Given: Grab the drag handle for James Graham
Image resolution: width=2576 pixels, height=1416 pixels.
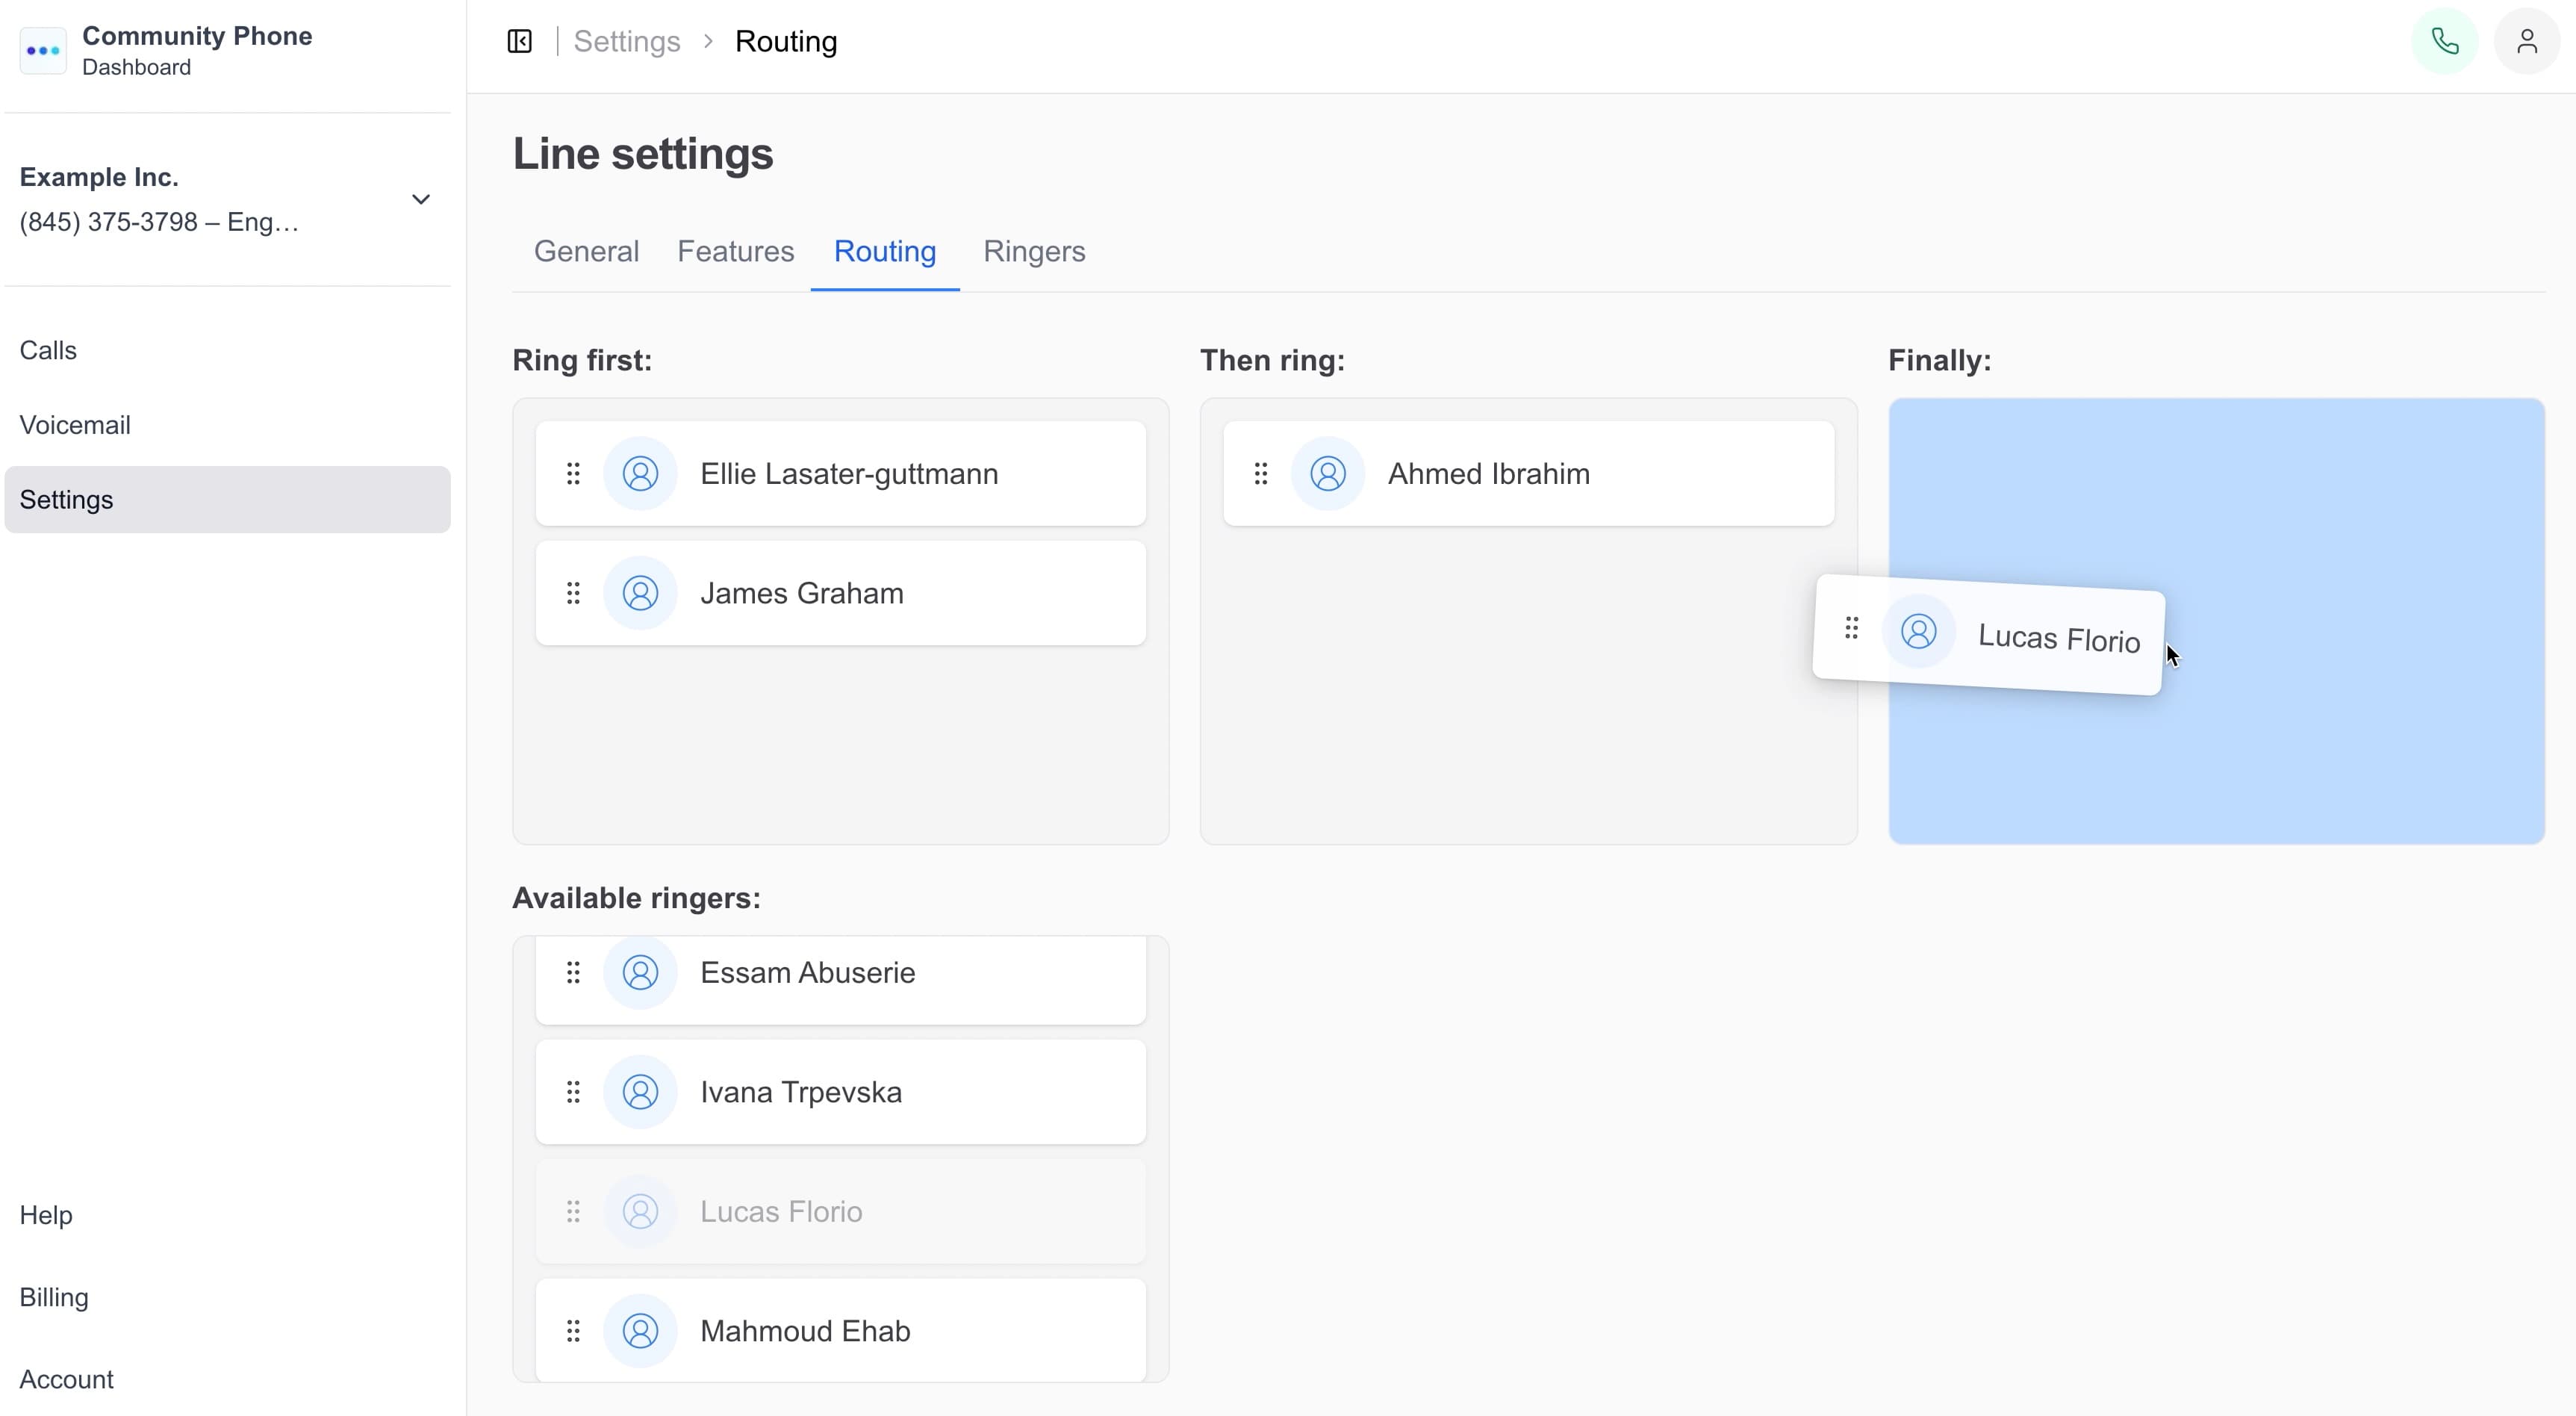Looking at the screenshot, I should click(573, 593).
